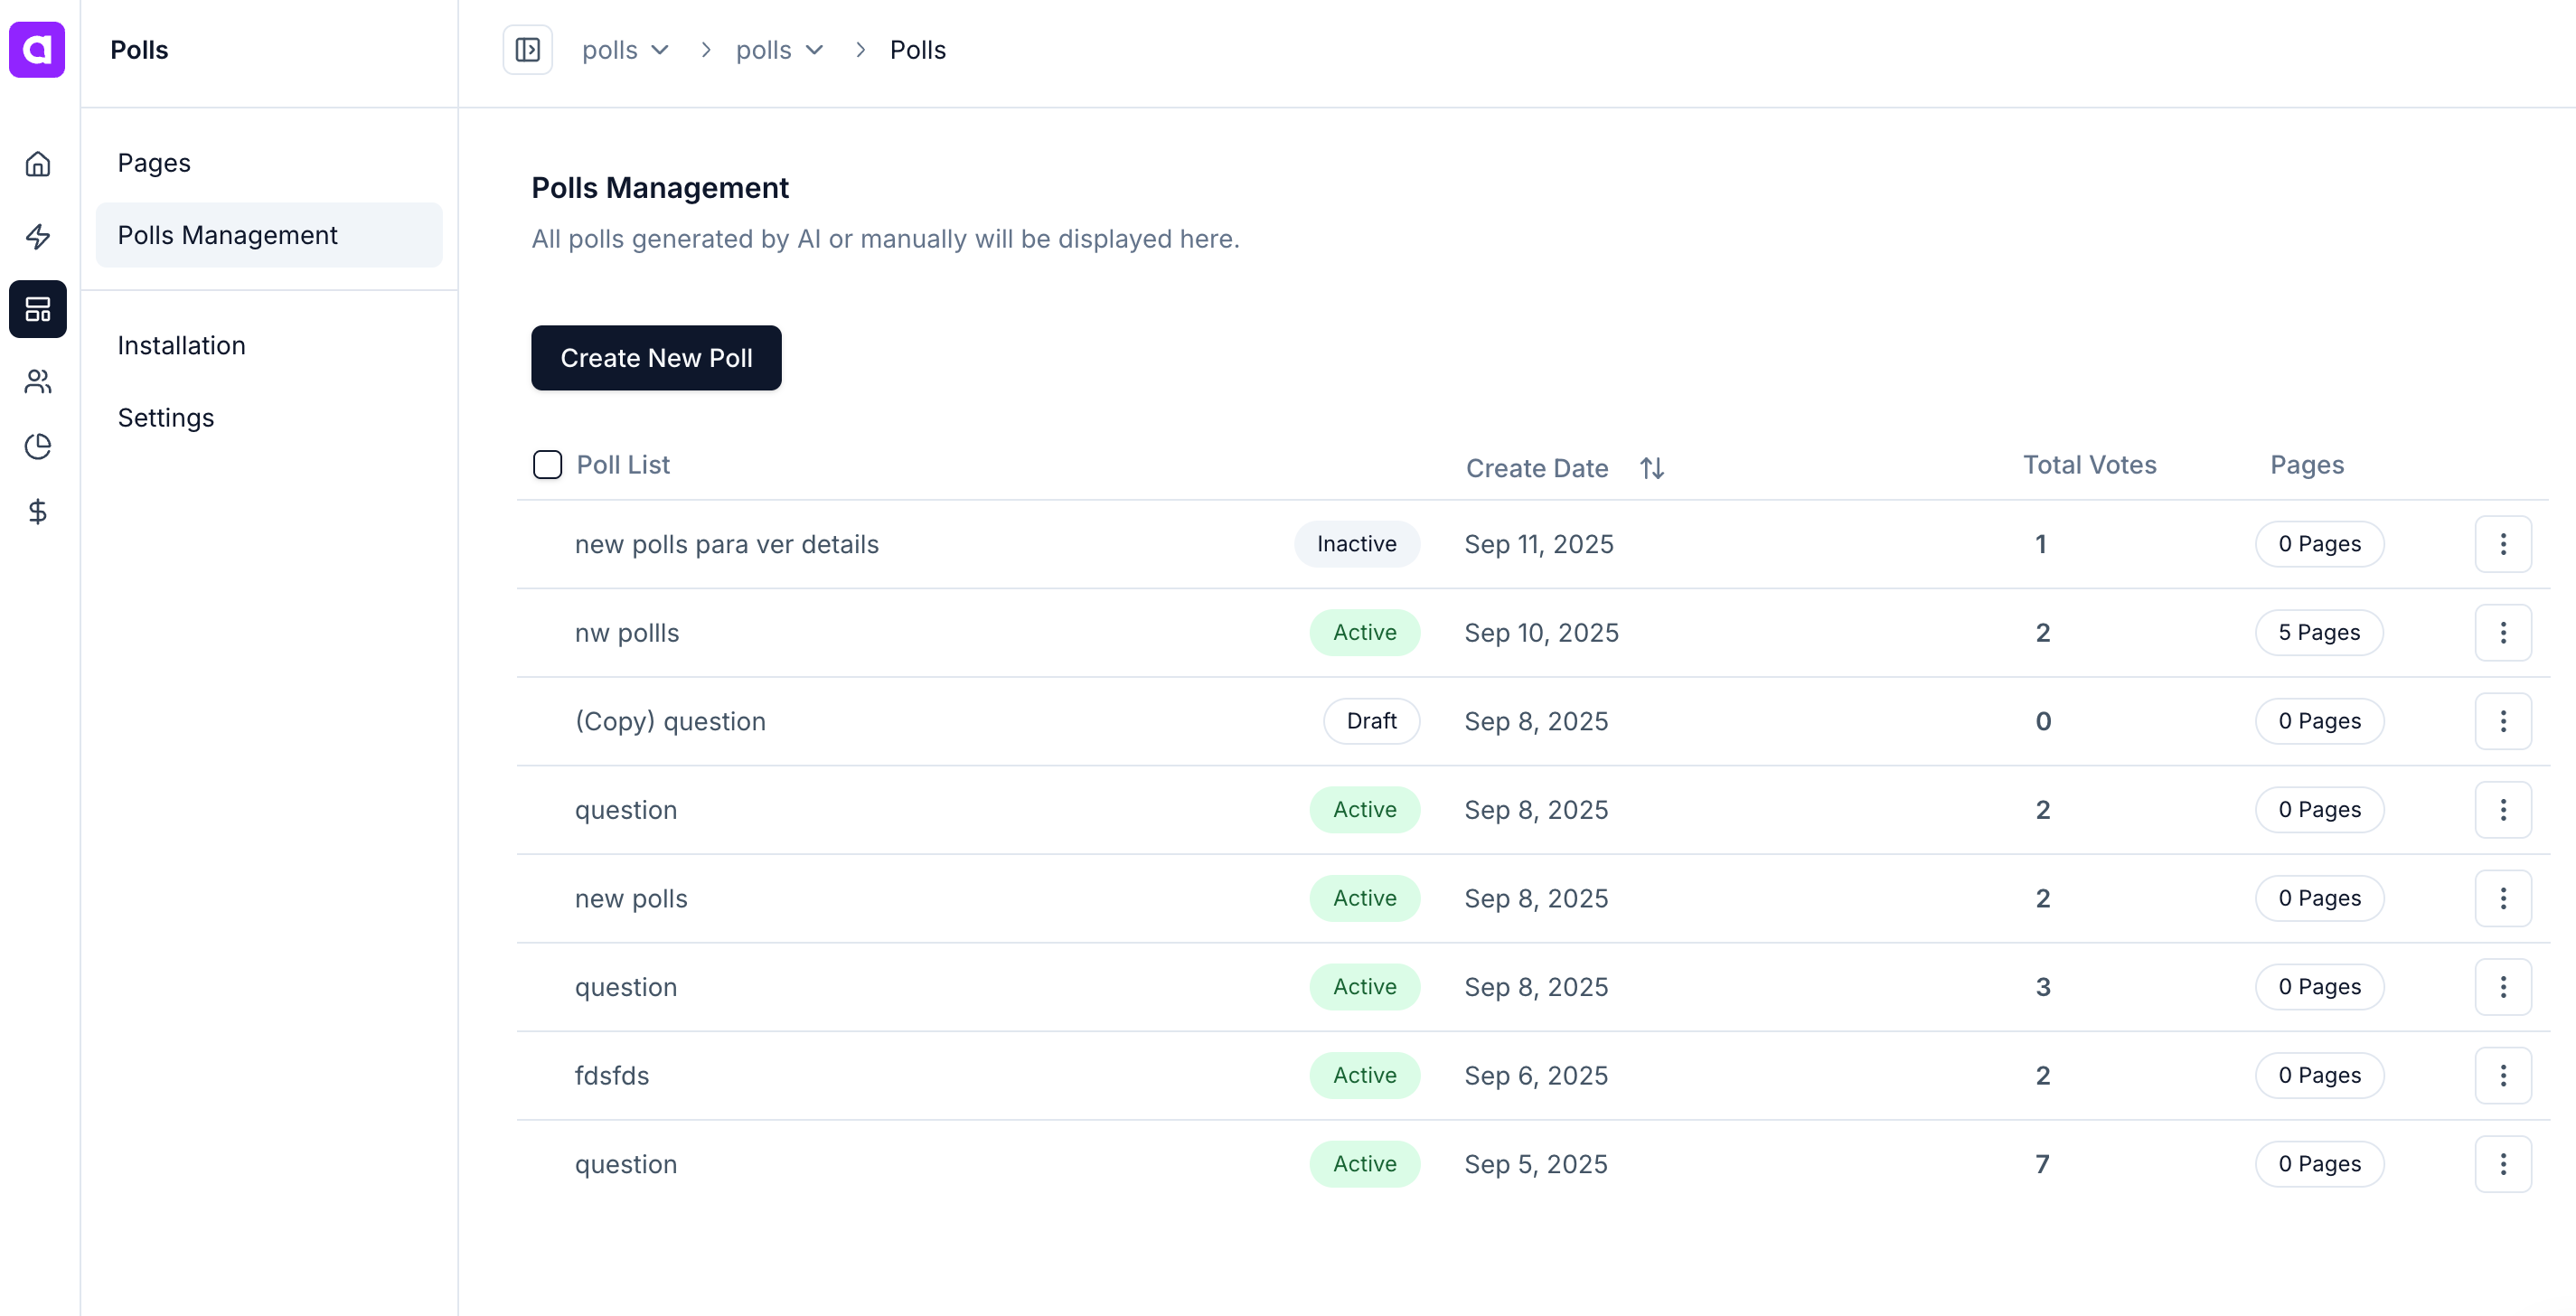Click the home icon in sidebar

38,164
